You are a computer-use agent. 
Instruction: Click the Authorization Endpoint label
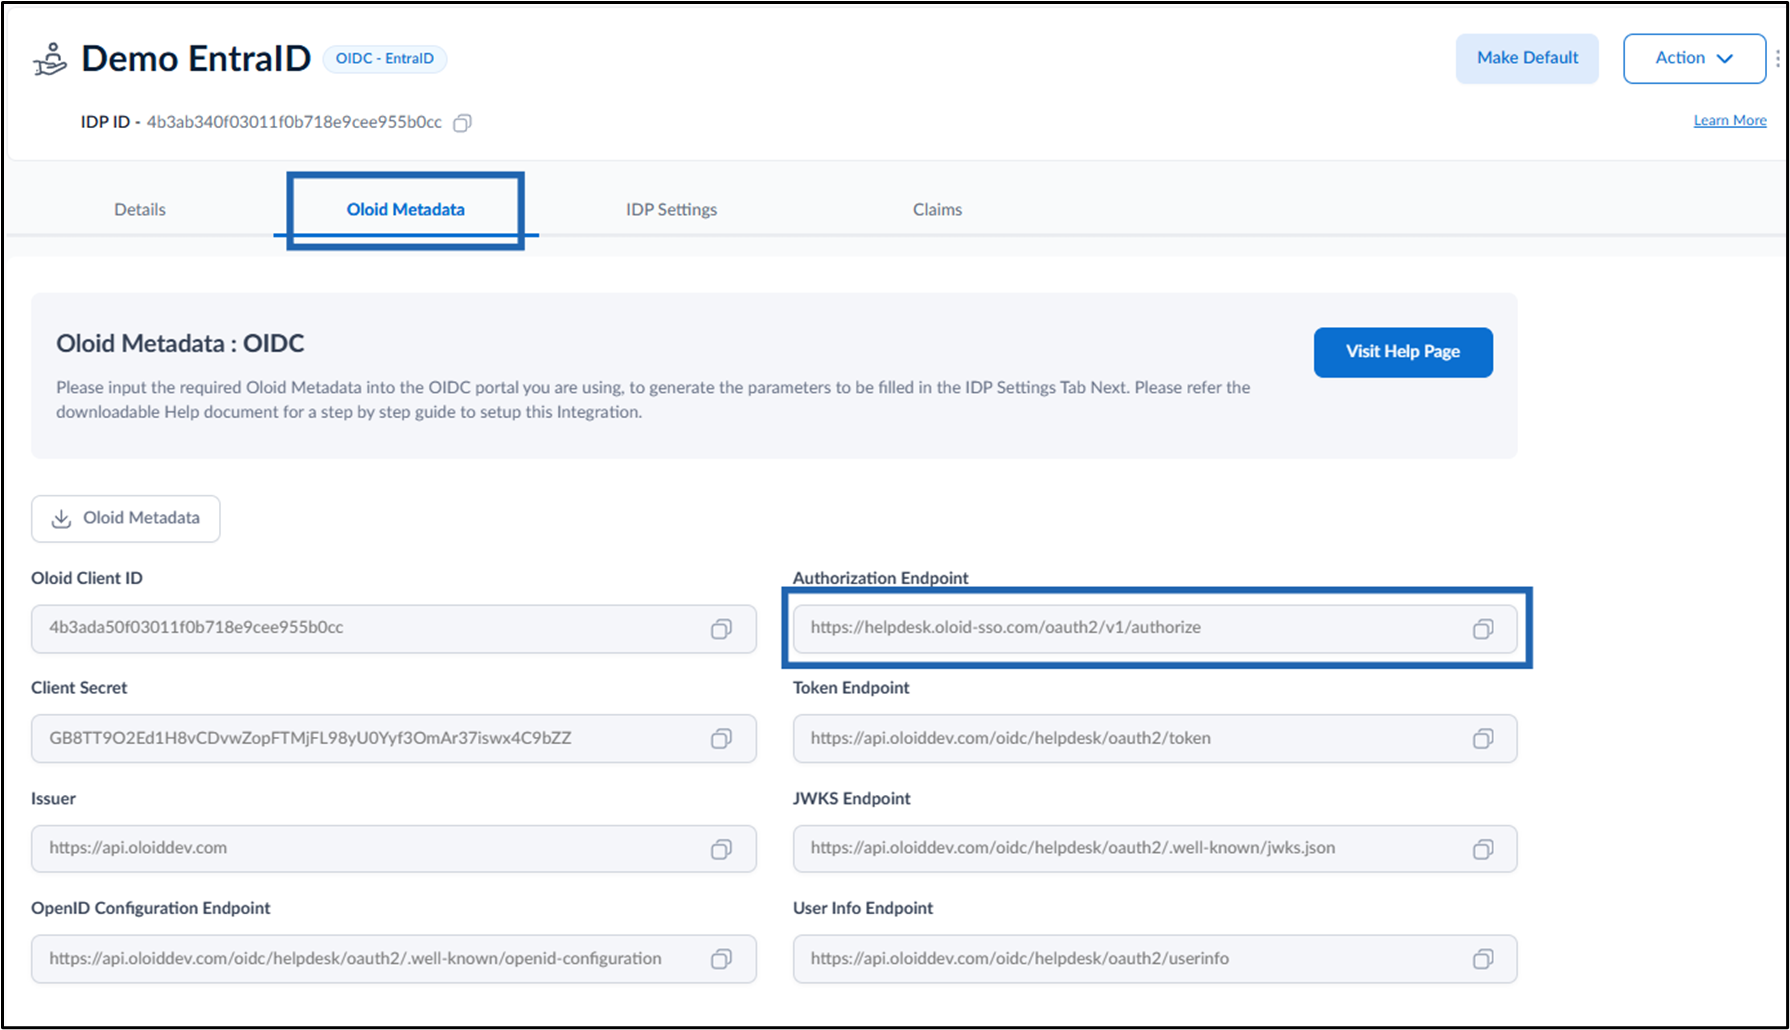[x=880, y=578]
